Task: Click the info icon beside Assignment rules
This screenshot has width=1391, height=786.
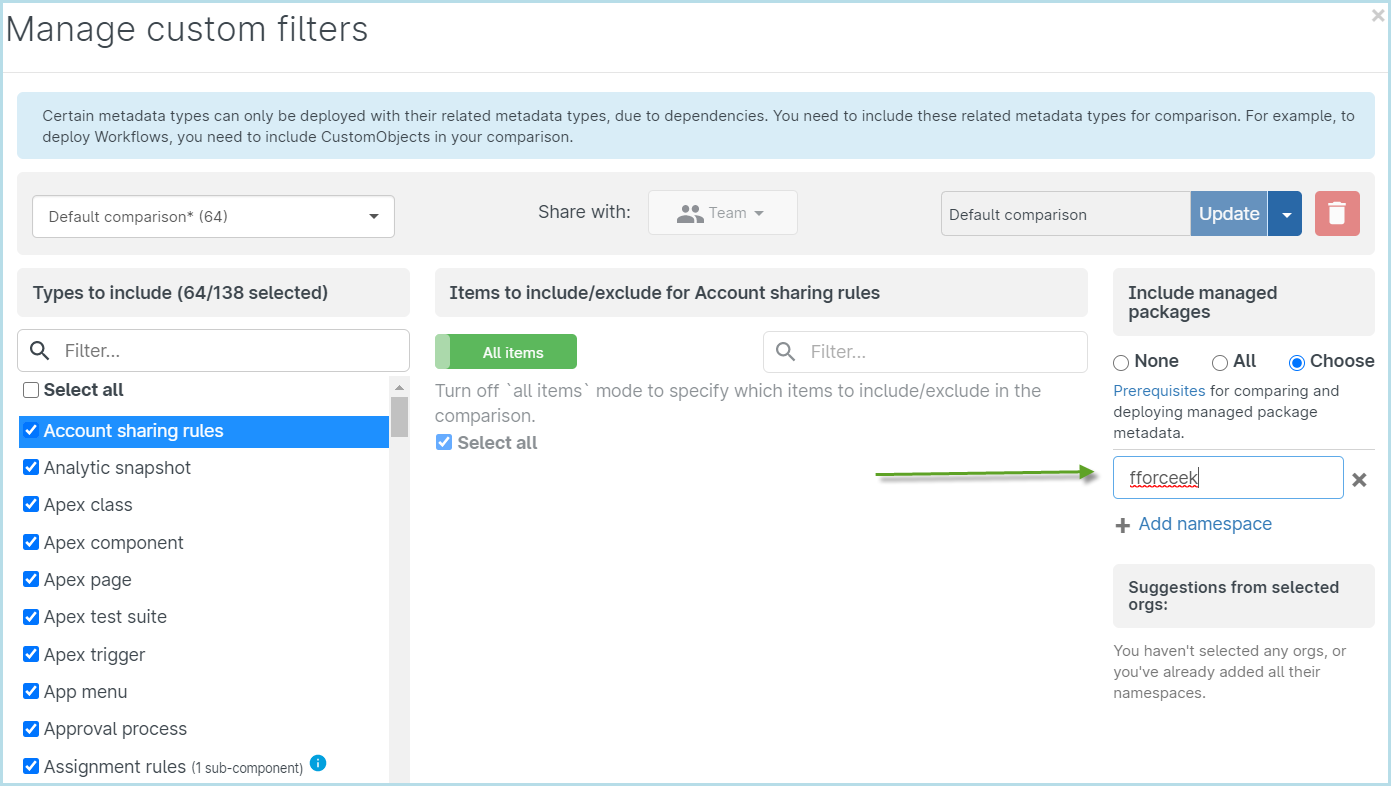Action: 318,764
